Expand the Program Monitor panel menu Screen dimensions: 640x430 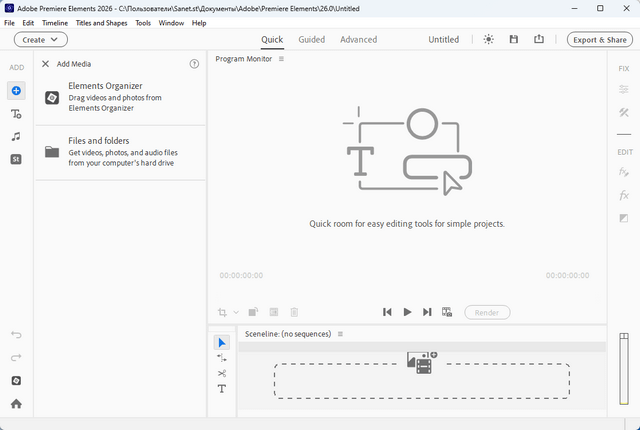pos(282,59)
